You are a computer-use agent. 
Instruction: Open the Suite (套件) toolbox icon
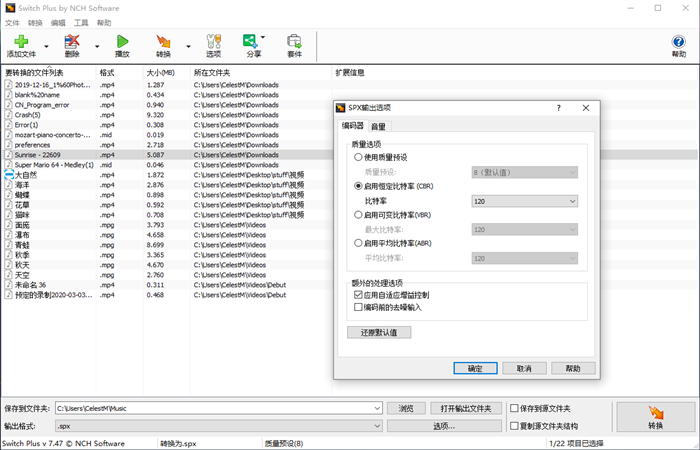[294, 42]
